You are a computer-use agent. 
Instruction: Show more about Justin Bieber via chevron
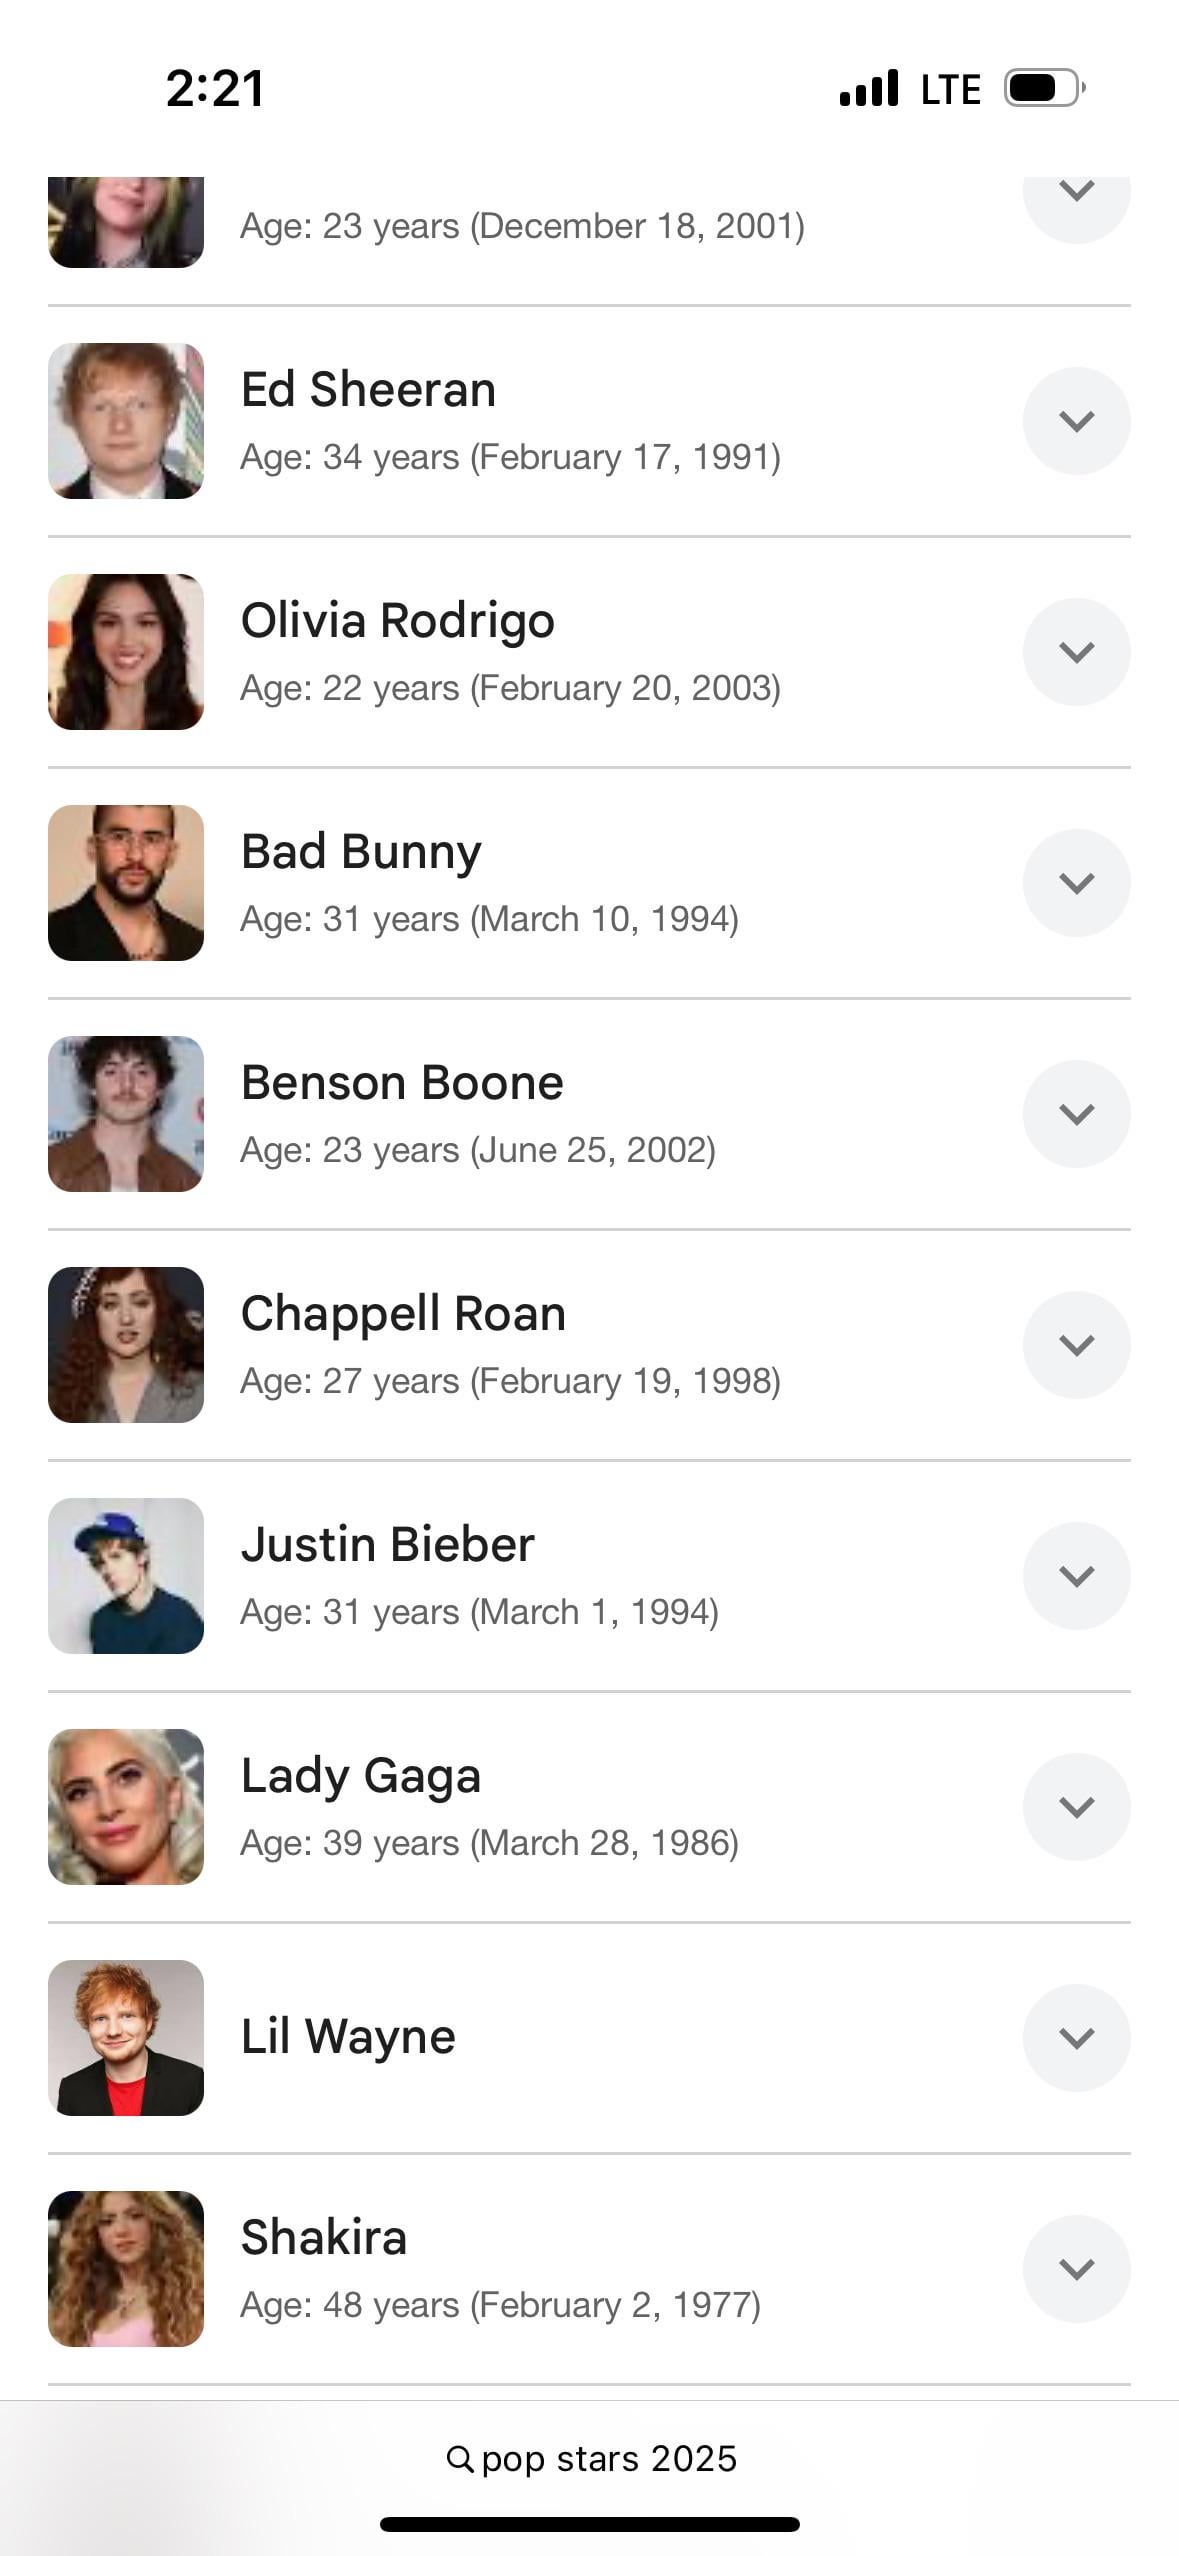[x=1076, y=1576]
